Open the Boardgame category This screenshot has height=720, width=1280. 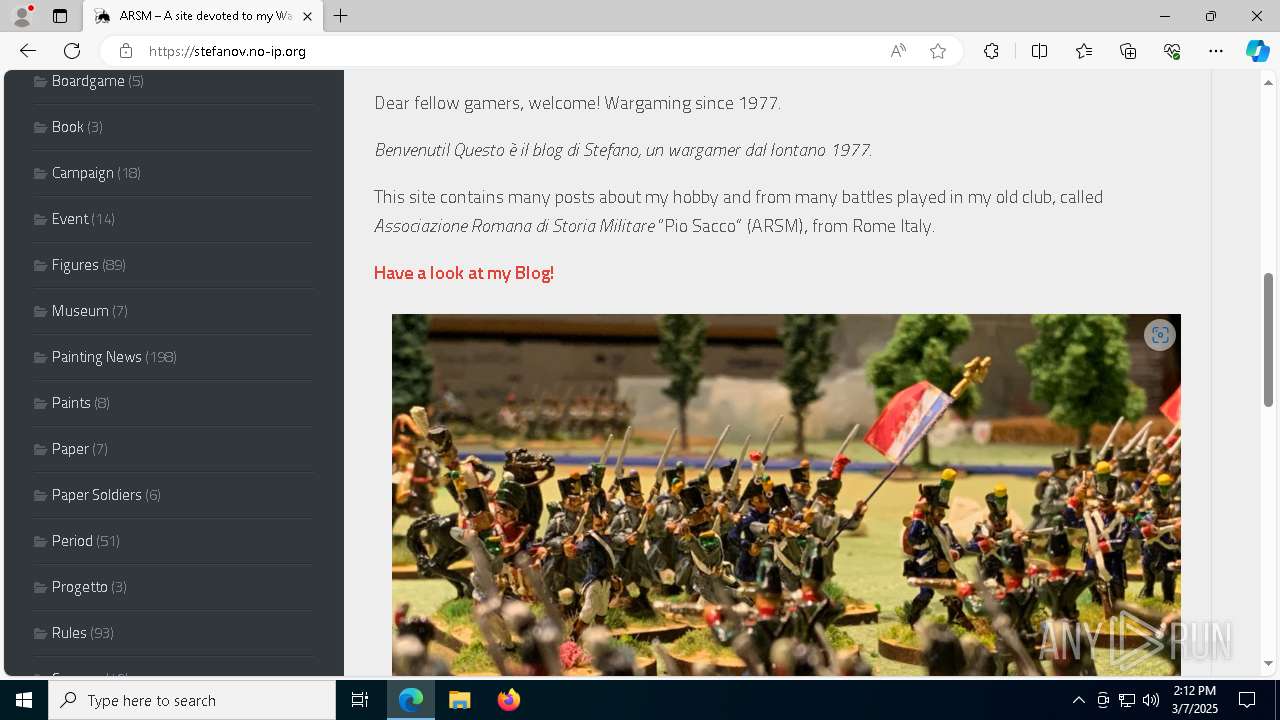[88, 81]
